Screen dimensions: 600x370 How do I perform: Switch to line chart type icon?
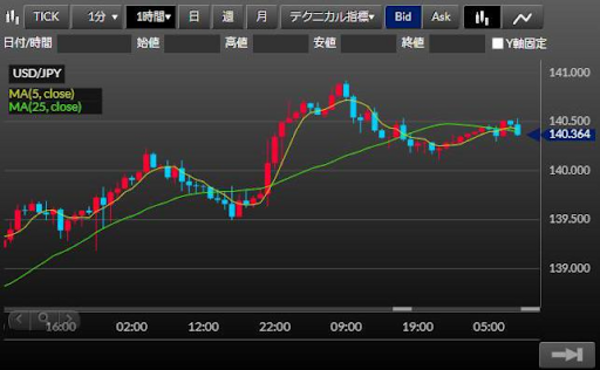point(522,17)
